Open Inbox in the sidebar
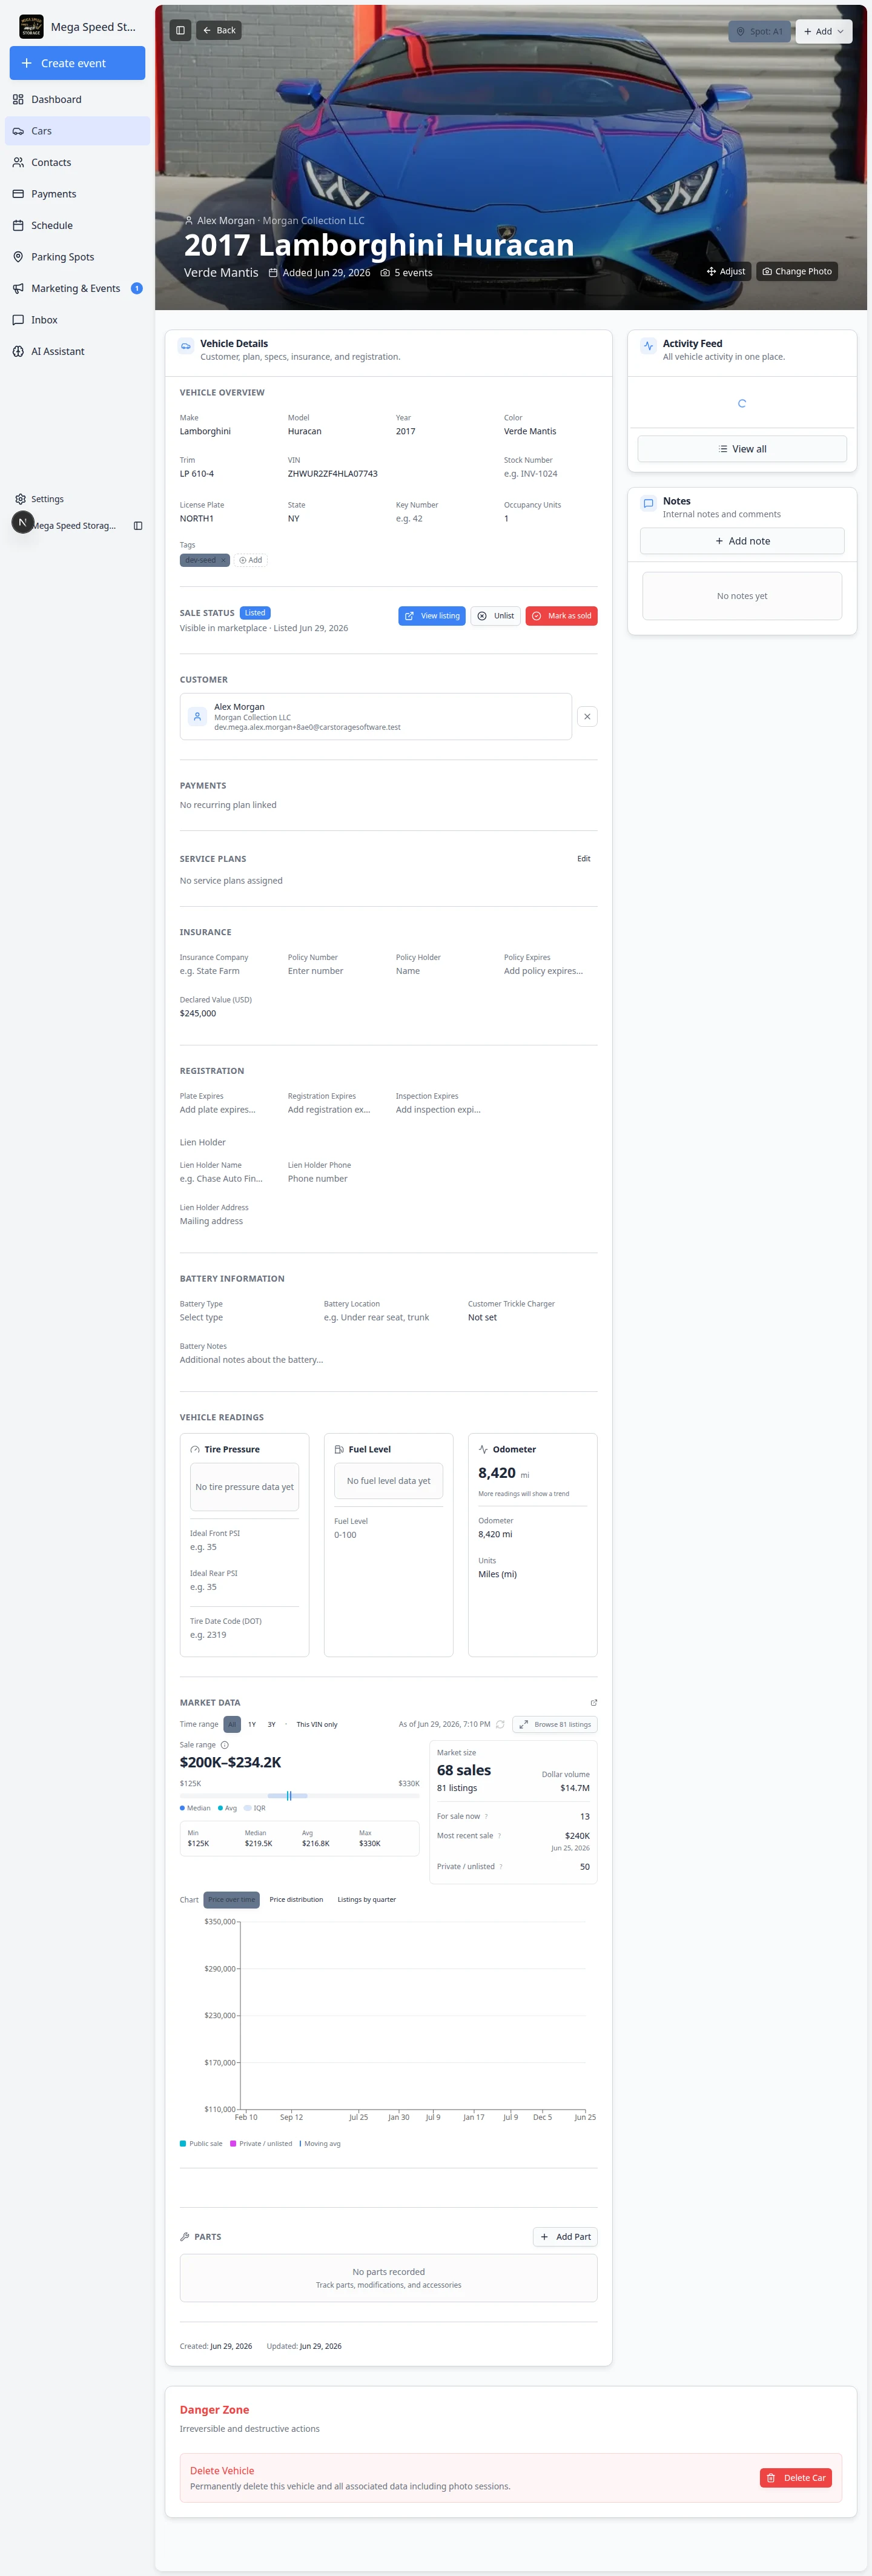Viewport: 872px width, 2576px height. click(77, 320)
